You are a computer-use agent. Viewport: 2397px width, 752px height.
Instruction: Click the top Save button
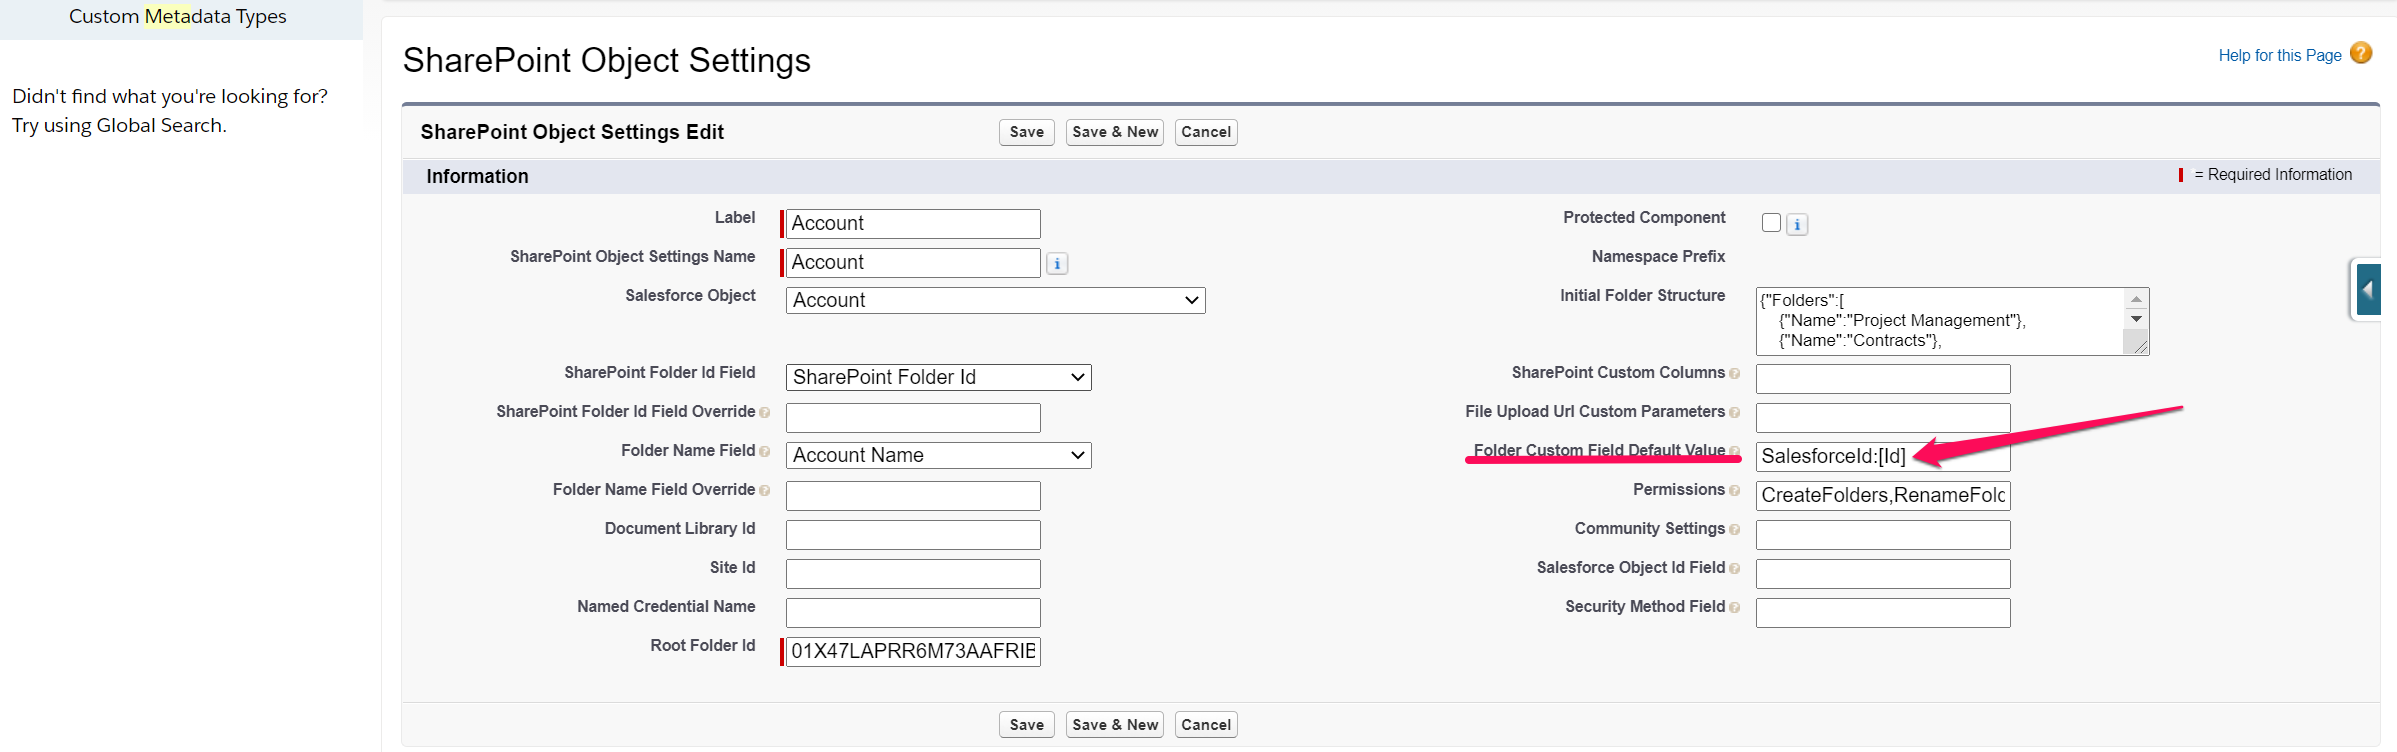[x=1026, y=132]
